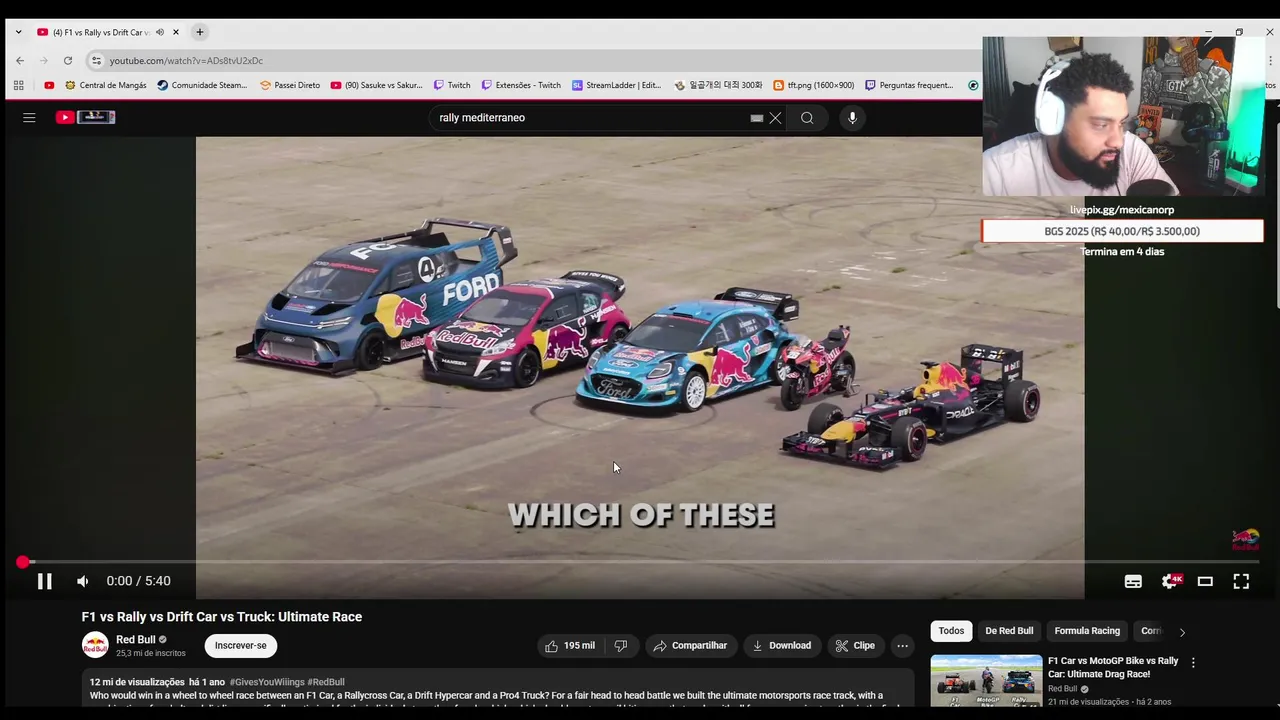Open the Twitch bookmark

452,85
